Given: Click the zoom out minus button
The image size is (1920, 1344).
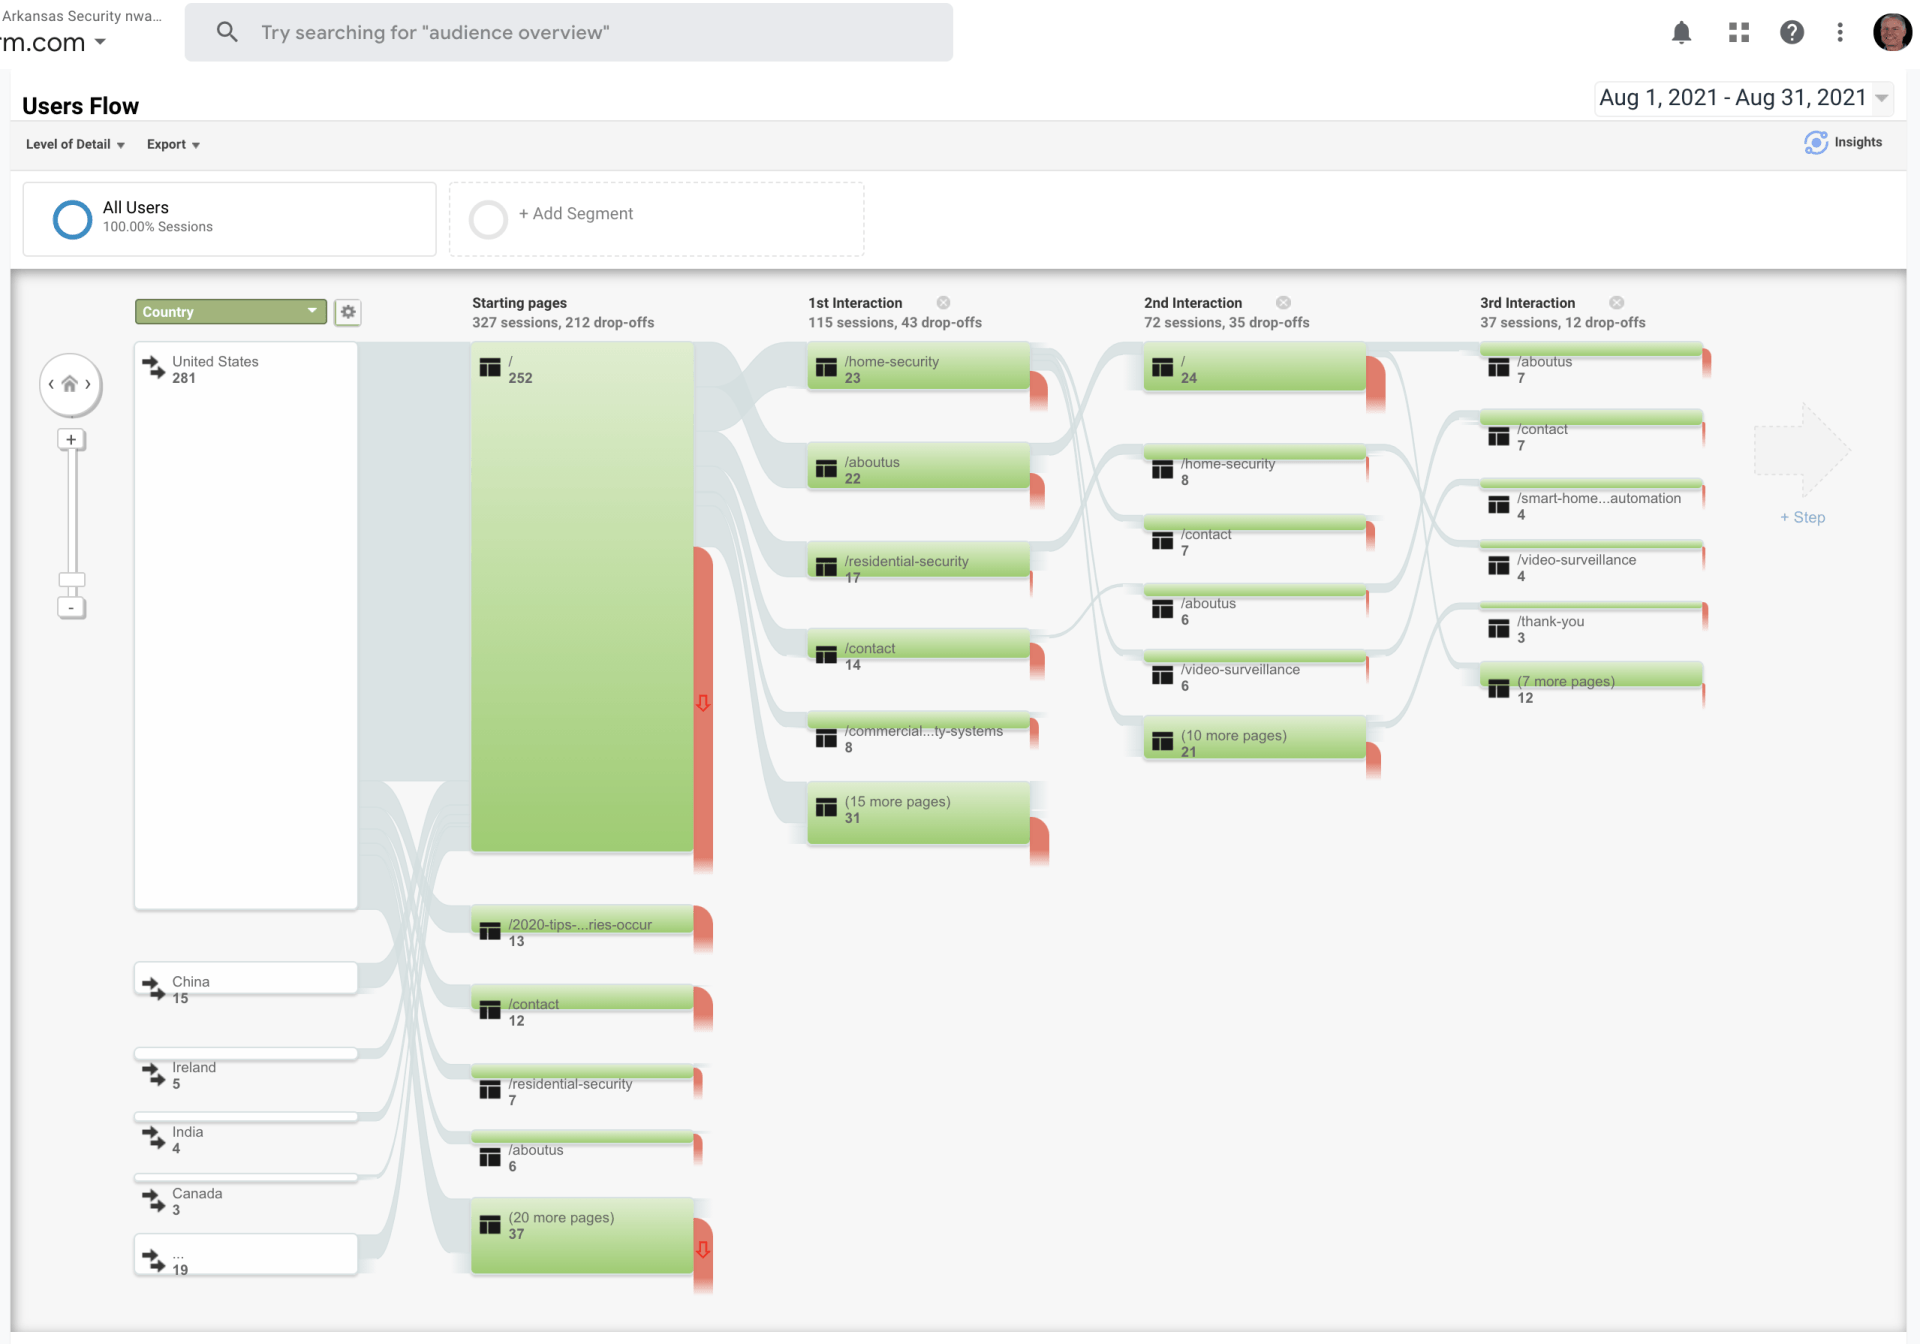Looking at the screenshot, I should 71,608.
